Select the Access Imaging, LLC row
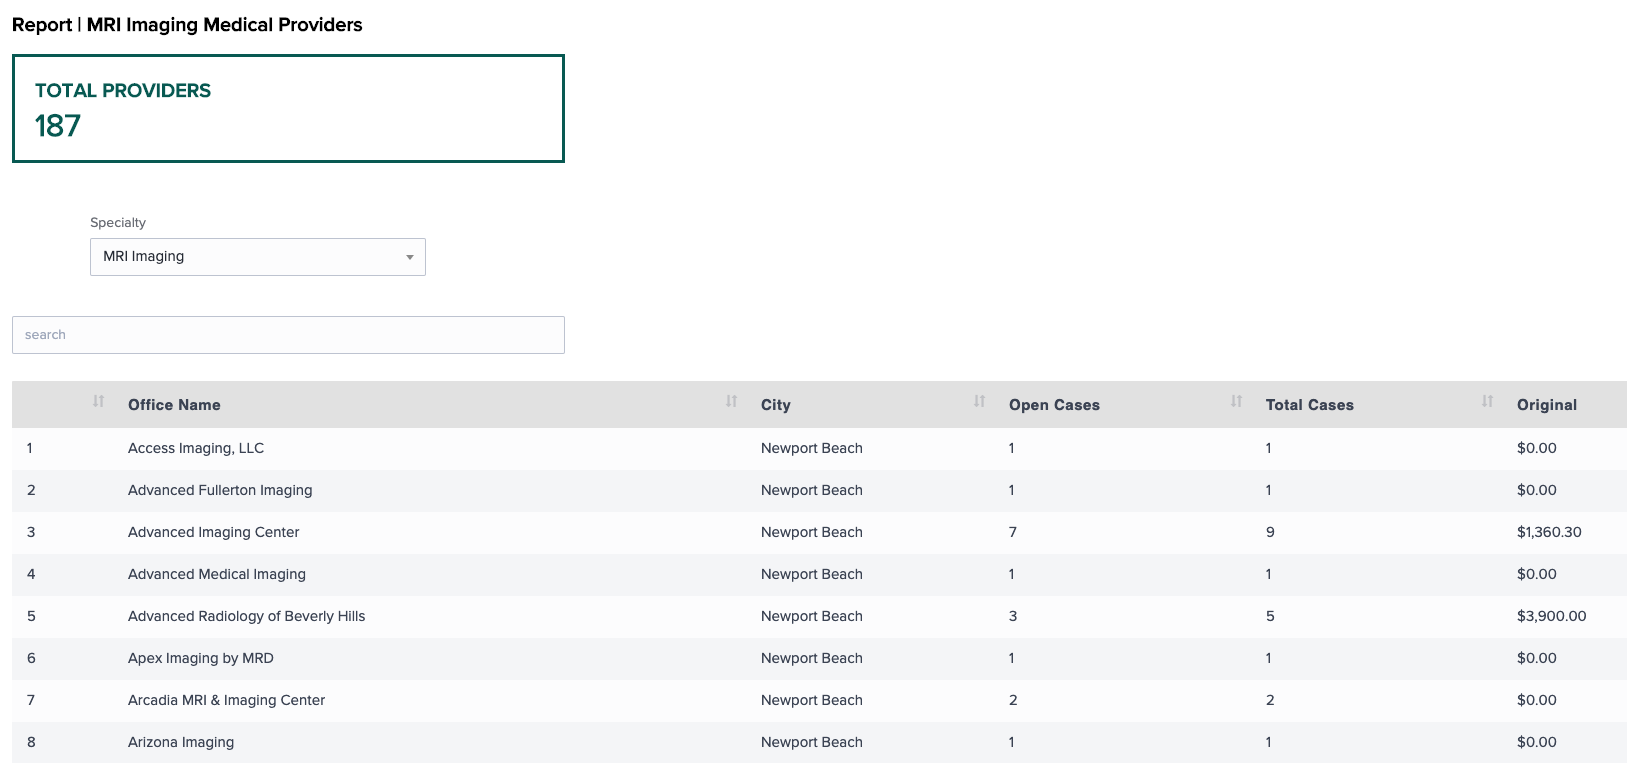Viewport: 1627px width, 763px height. 196,448
